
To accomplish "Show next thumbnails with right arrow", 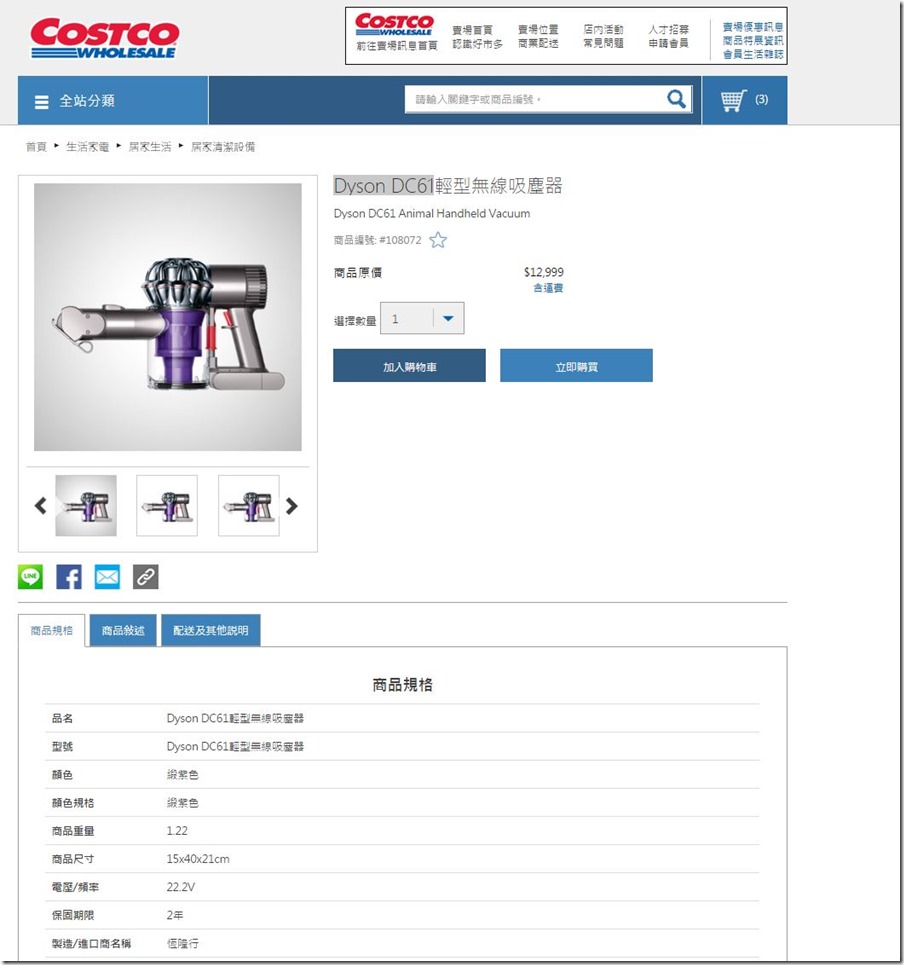I will (x=292, y=506).
